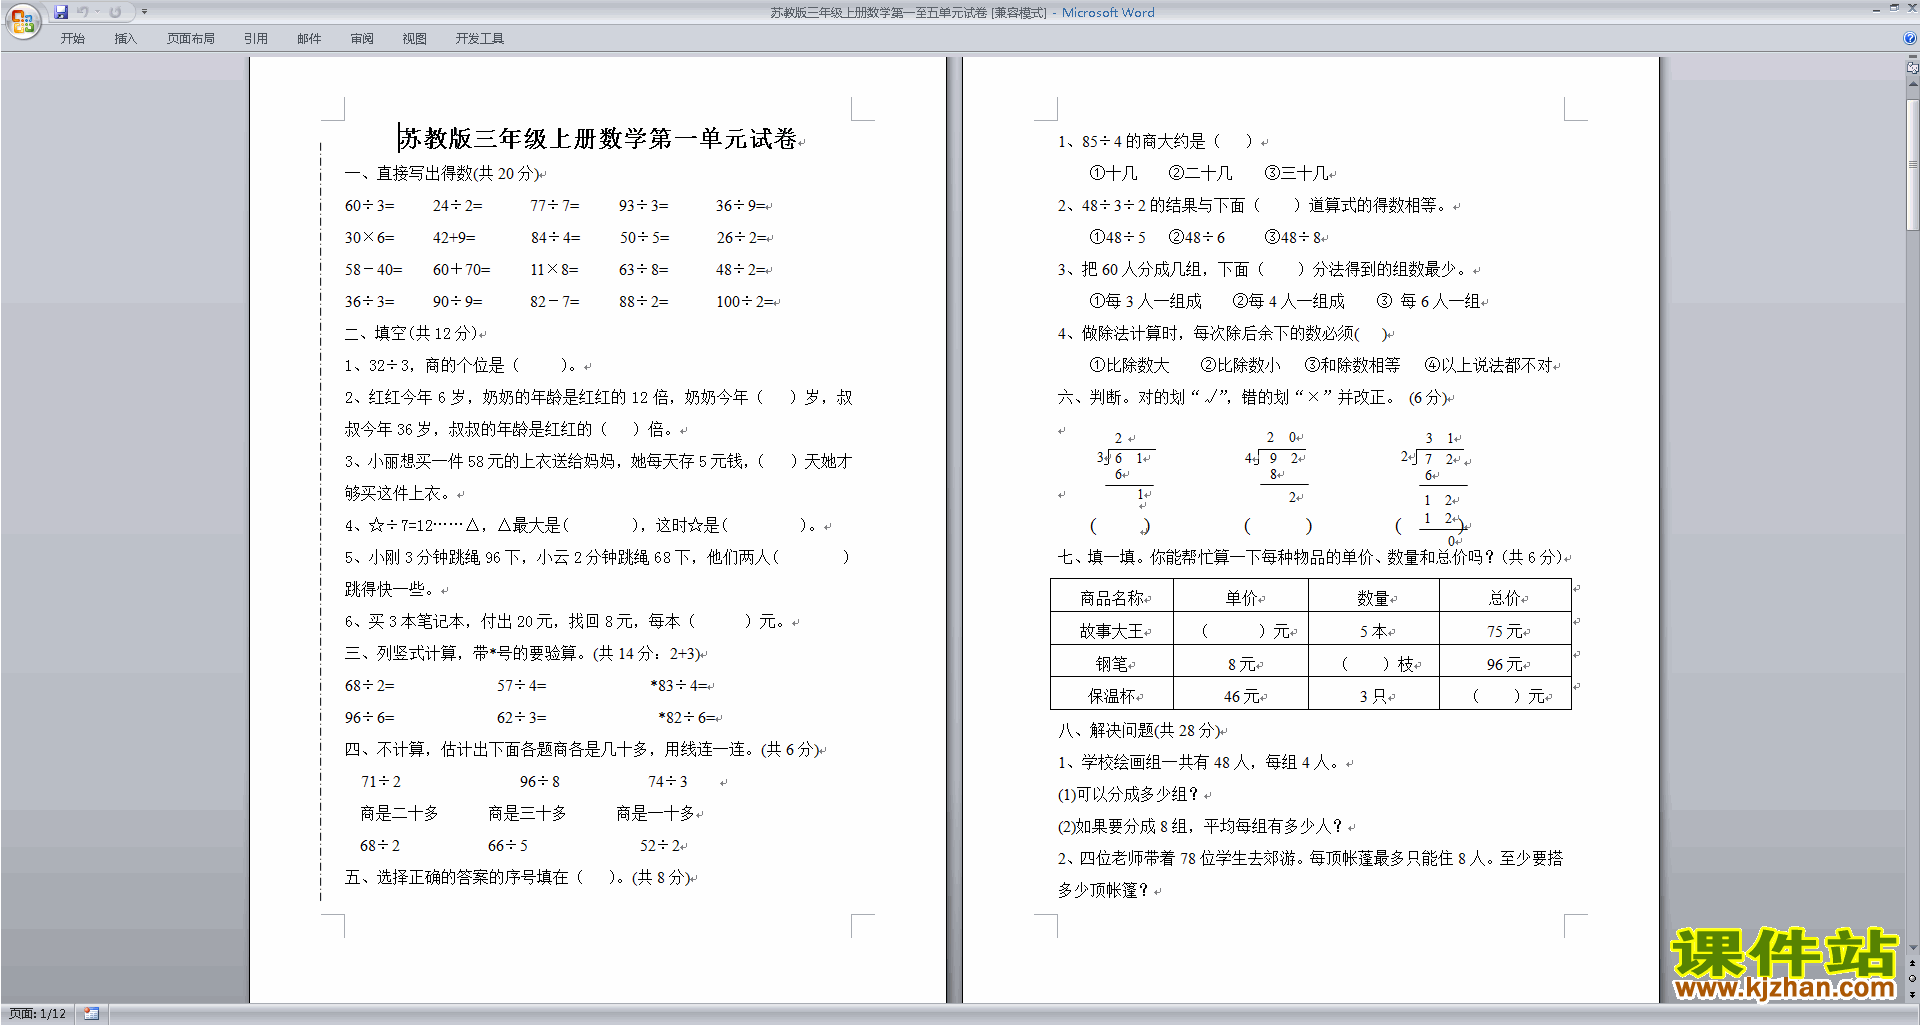Viewport: 1920px width, 1025px height.
Task: Click the vertical scrollbar up arrow
Action: [x=1912, y=83]
